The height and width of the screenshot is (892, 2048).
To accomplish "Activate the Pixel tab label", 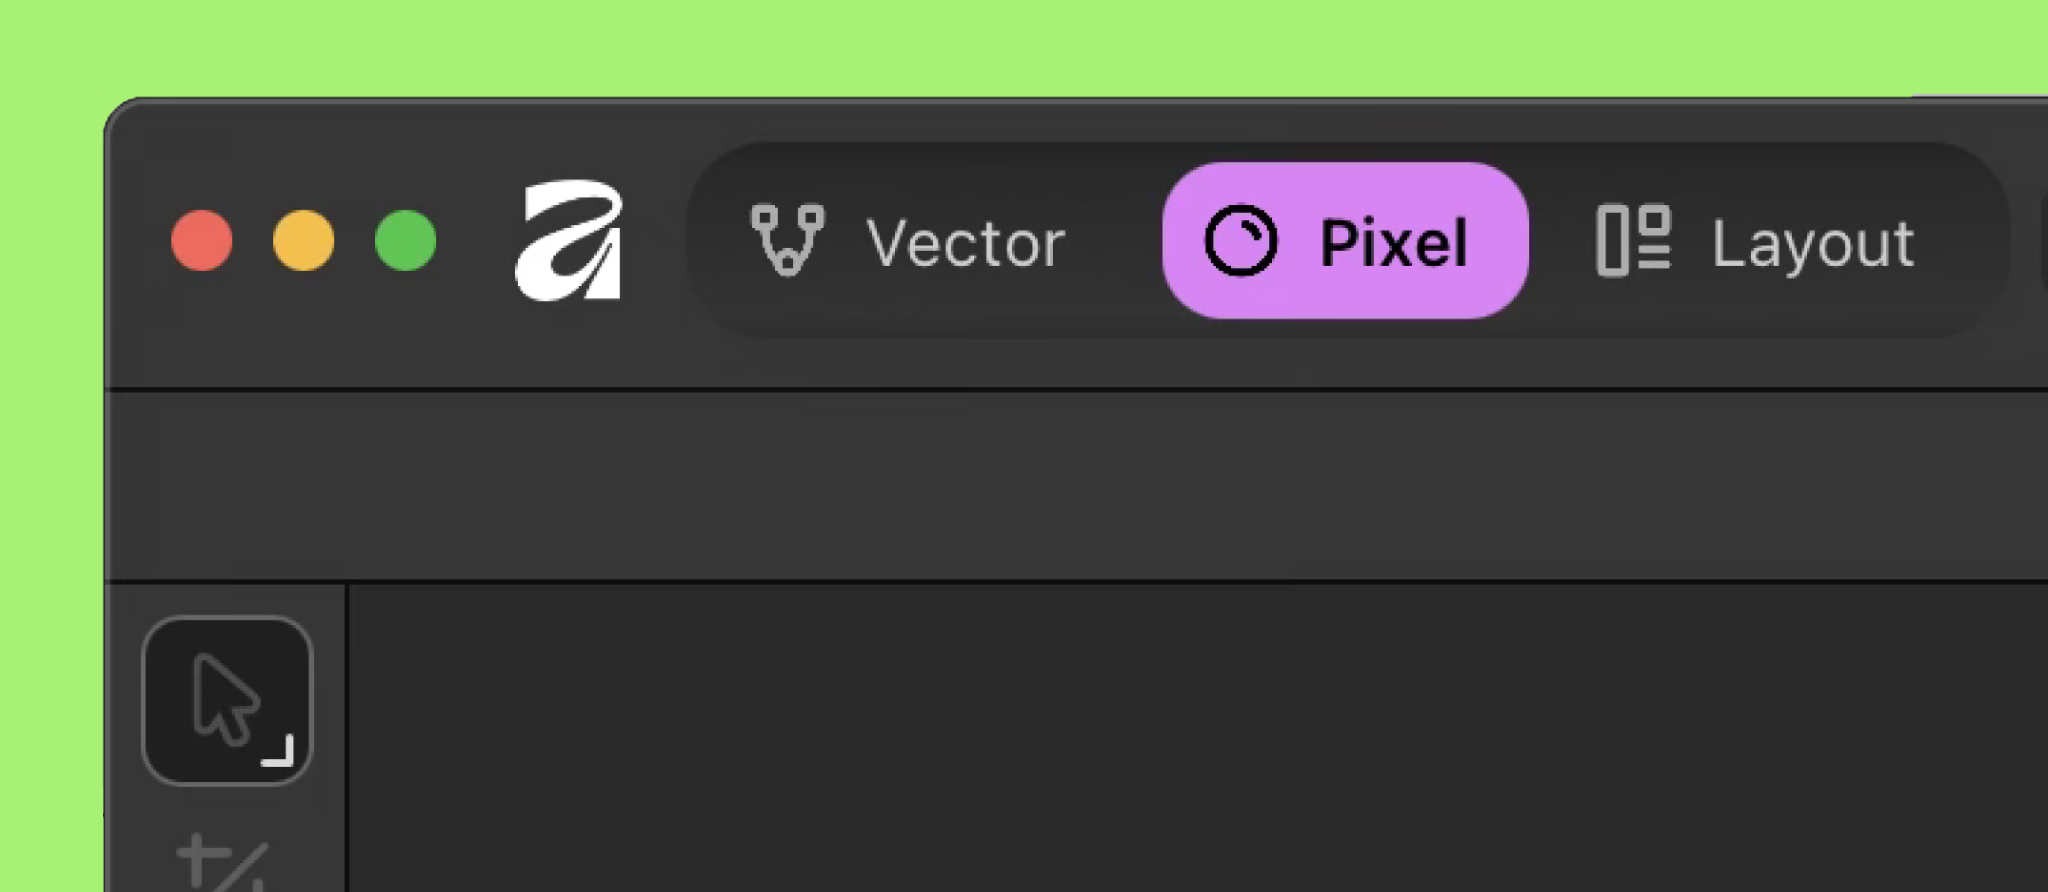I will [1393, 243].
